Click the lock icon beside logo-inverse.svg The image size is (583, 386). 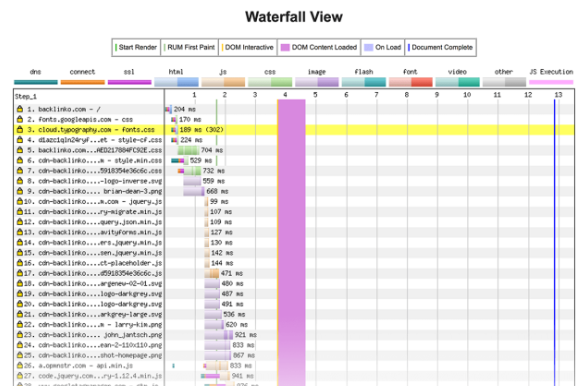click(x=20, y=181)
